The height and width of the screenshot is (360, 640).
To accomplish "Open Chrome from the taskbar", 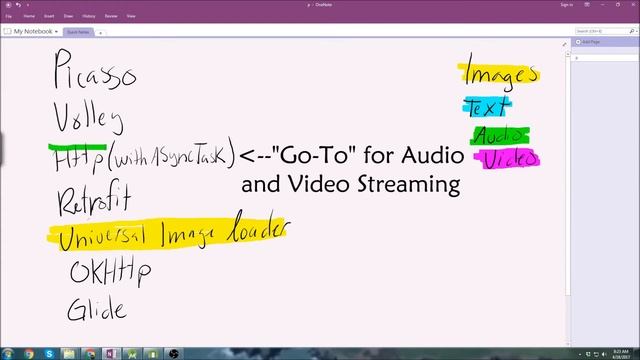I will (x=29, y=353).
